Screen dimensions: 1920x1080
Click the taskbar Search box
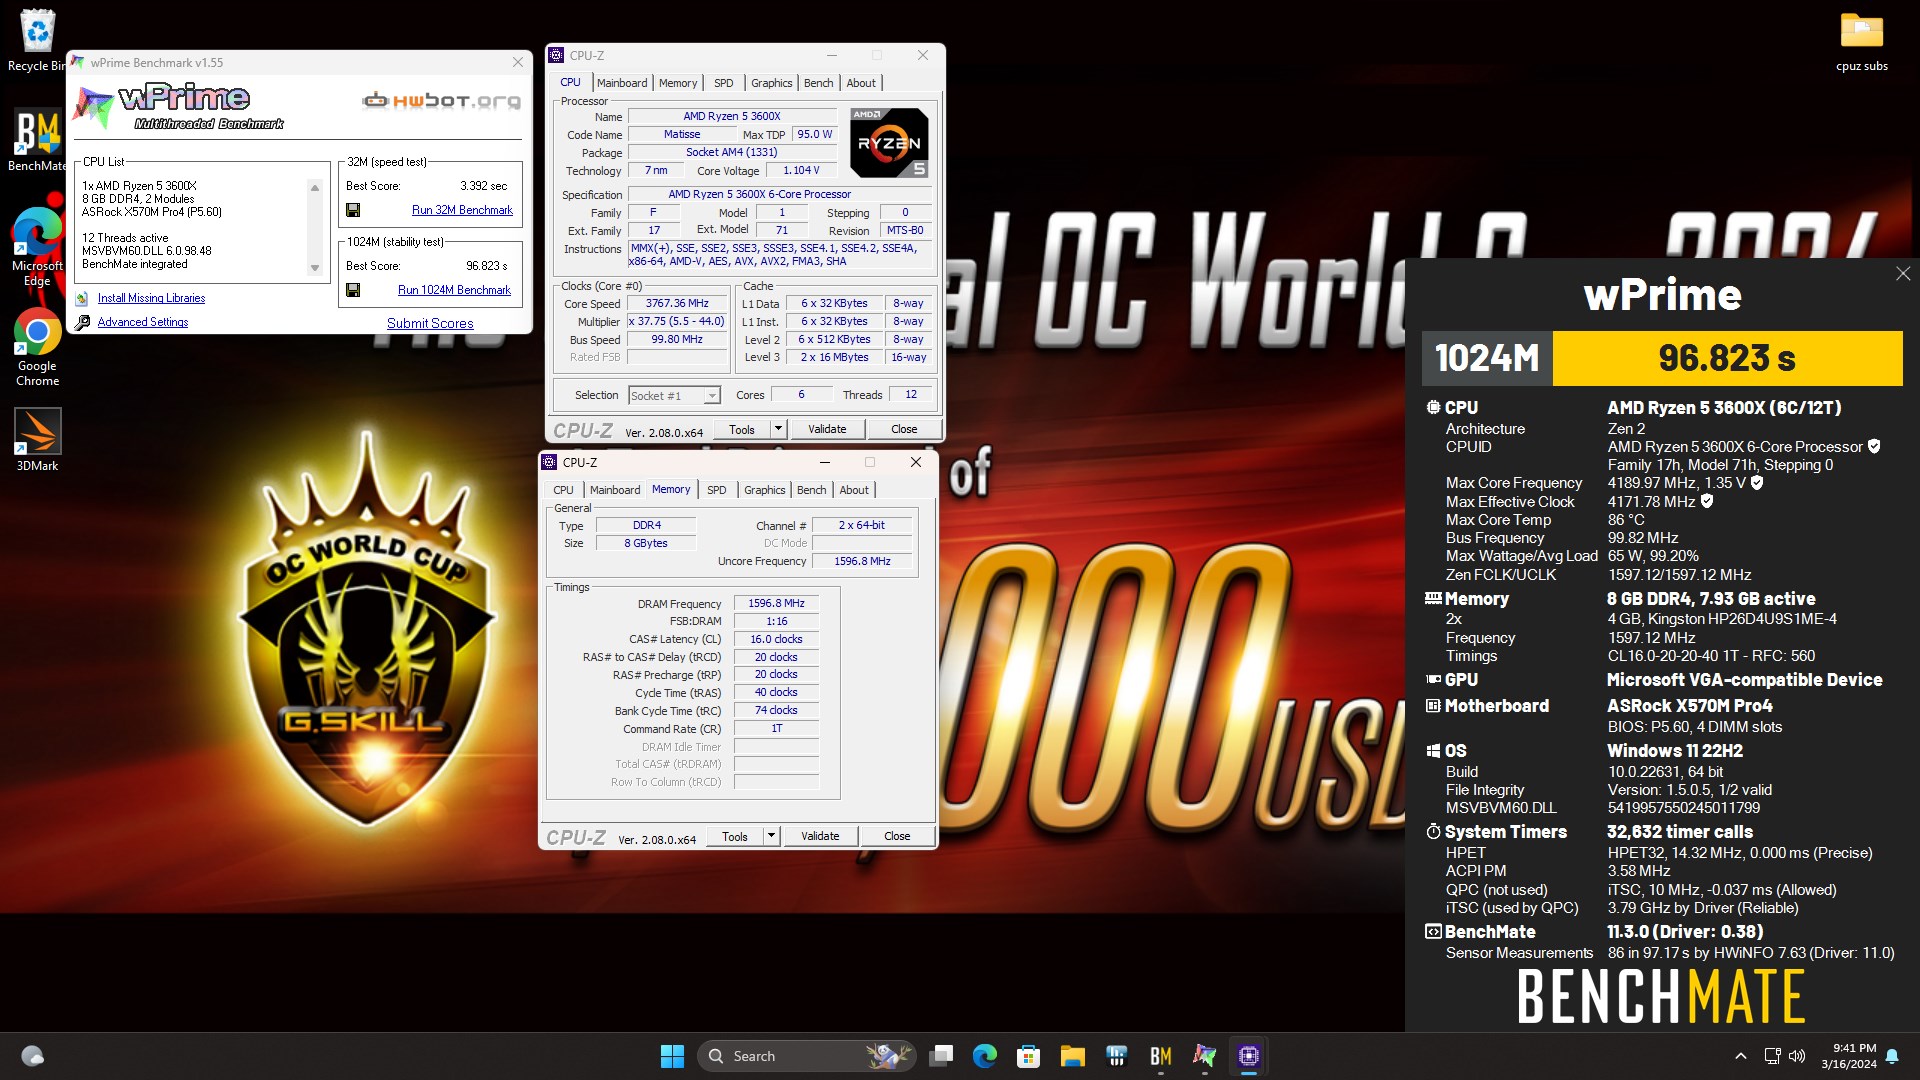806,1056
